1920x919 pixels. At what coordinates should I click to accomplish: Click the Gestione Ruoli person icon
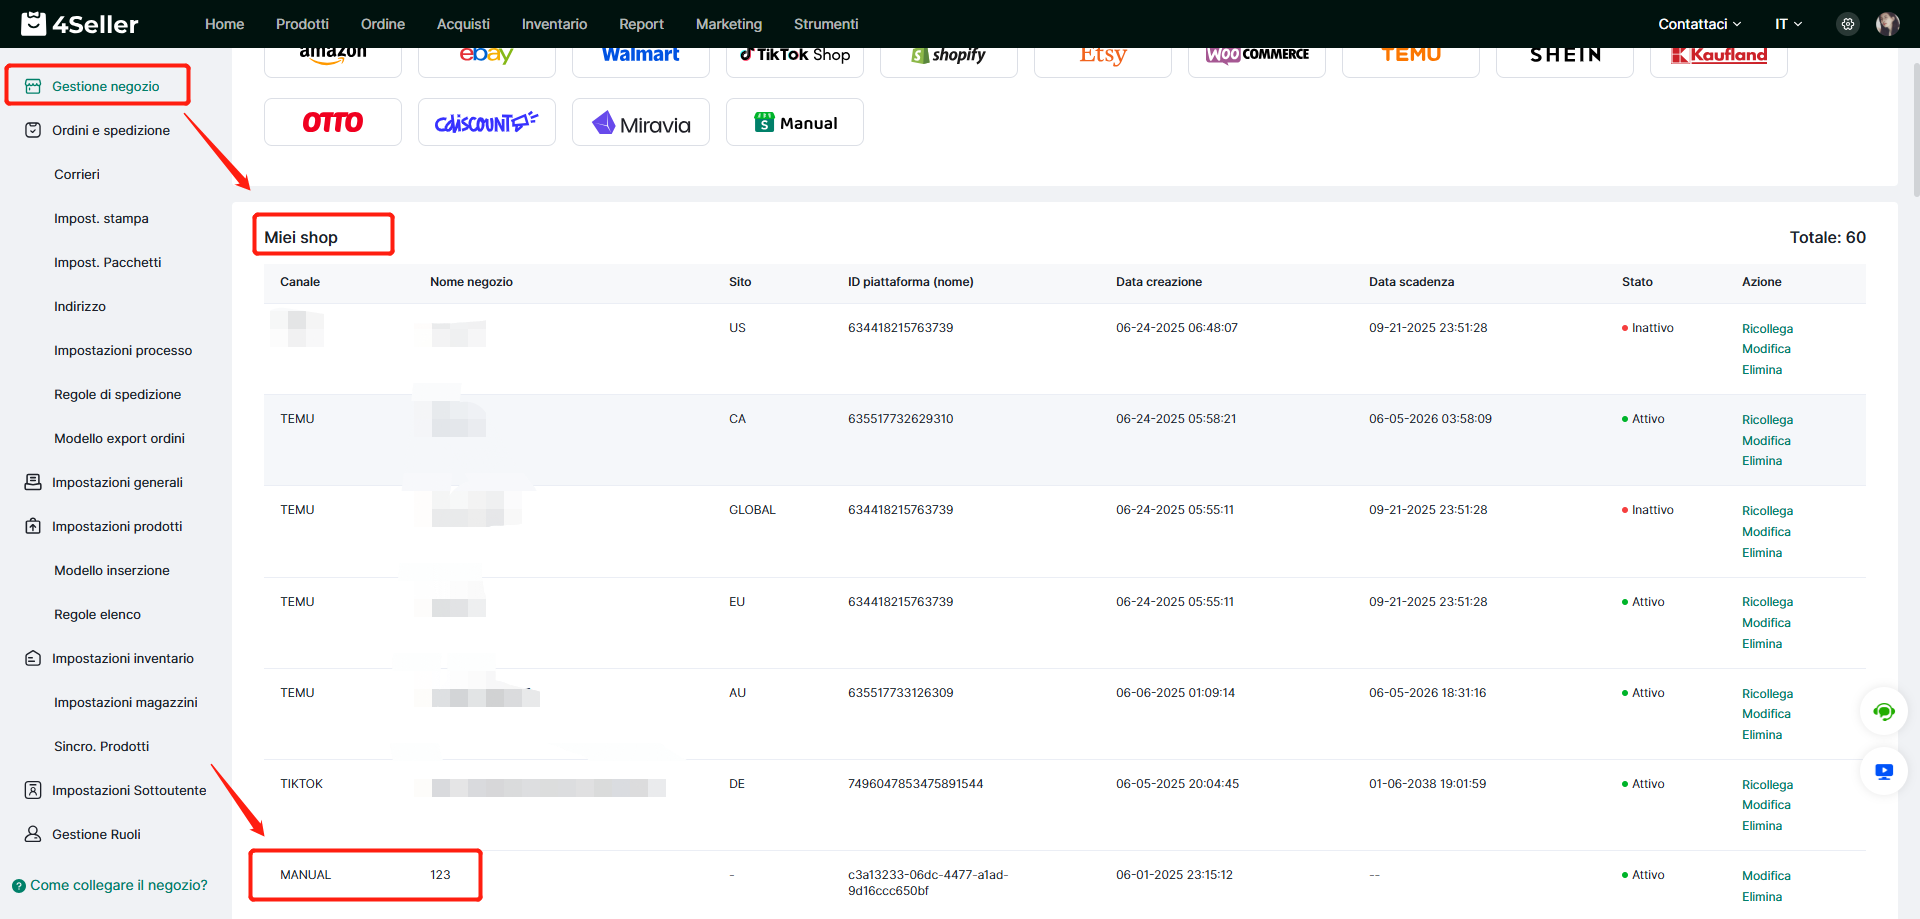pos(33,834)
